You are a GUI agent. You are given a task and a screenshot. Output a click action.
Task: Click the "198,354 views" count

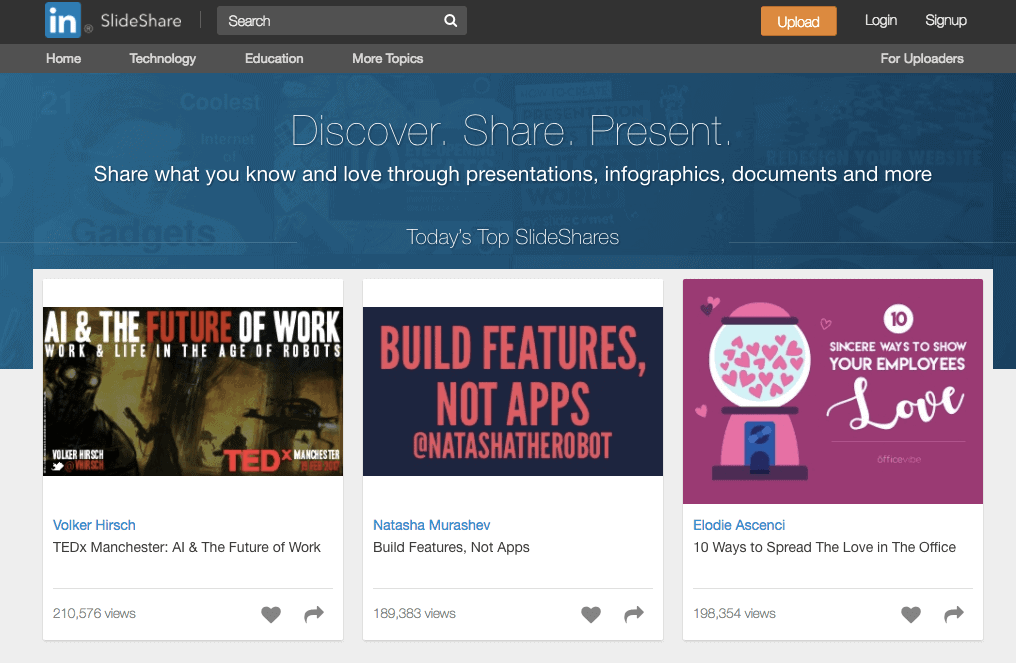735,613
